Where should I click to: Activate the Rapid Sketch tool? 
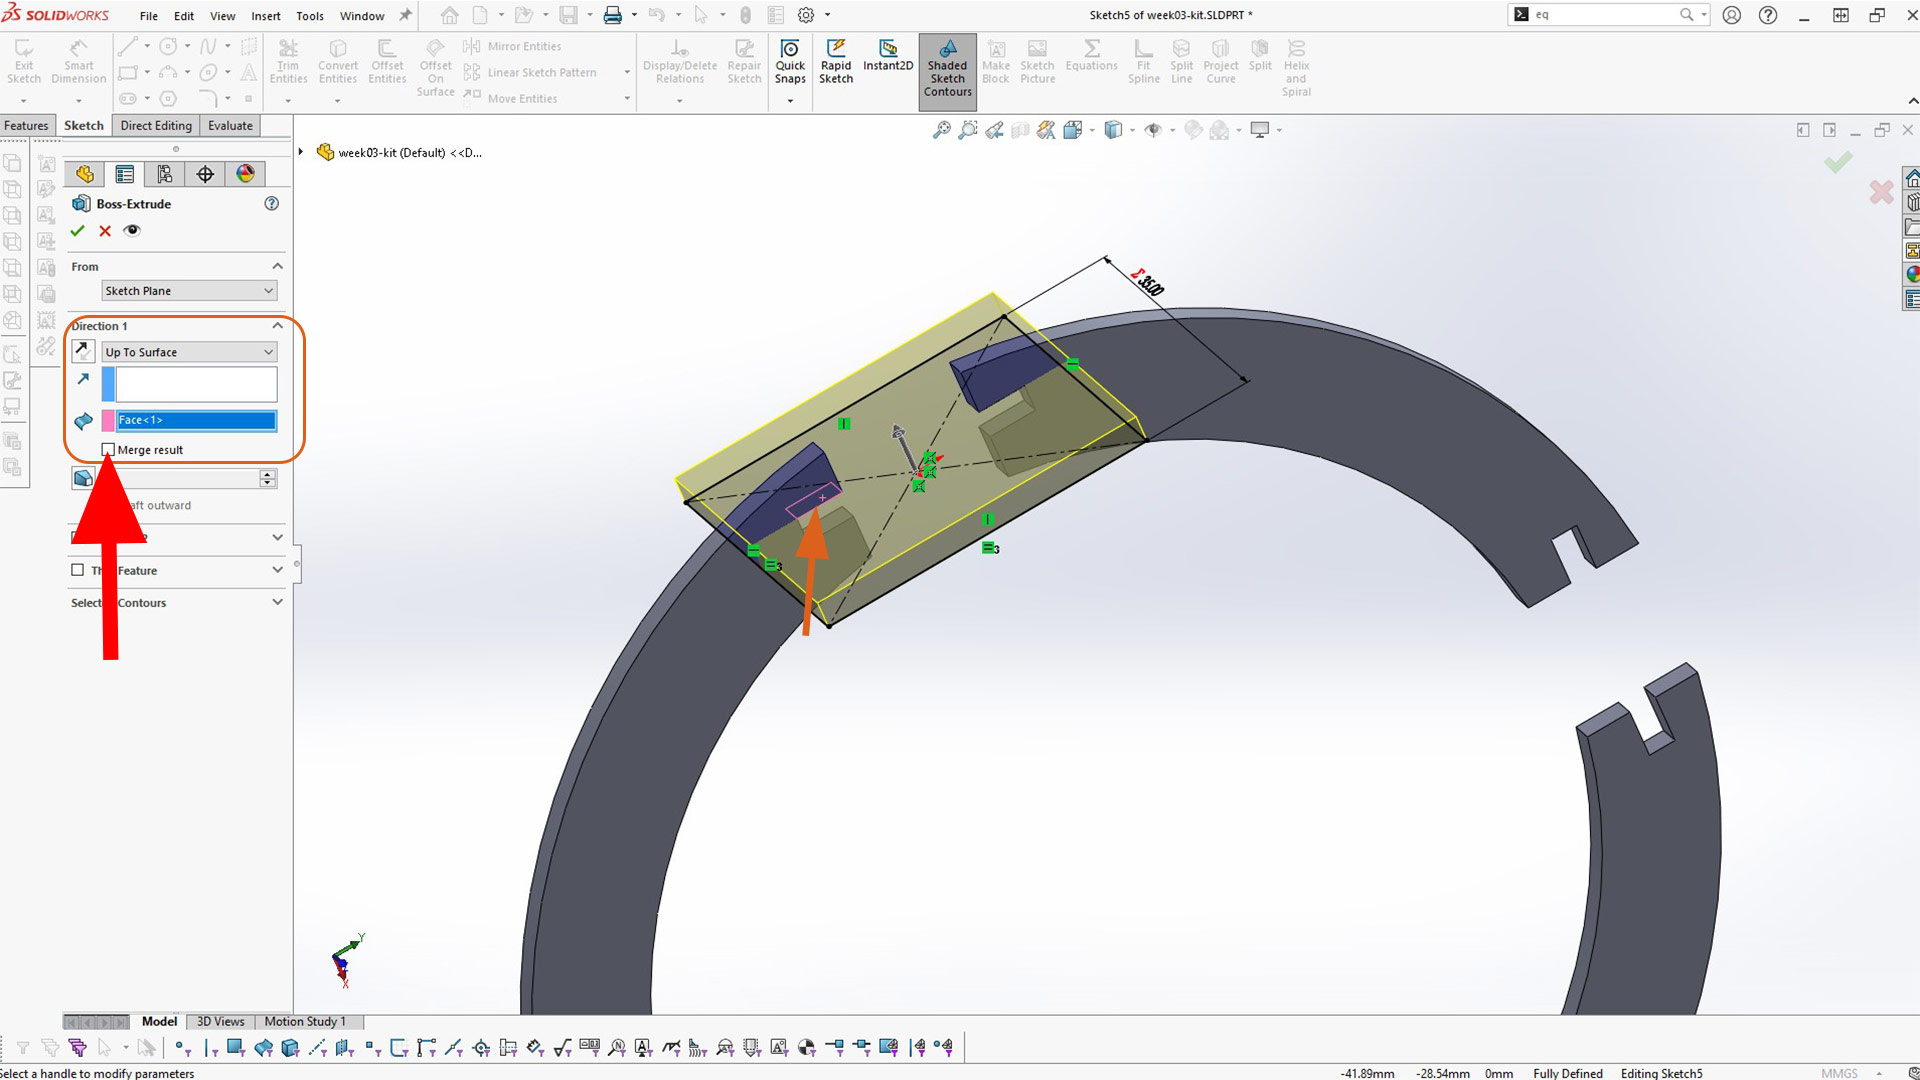coord(836,62)
